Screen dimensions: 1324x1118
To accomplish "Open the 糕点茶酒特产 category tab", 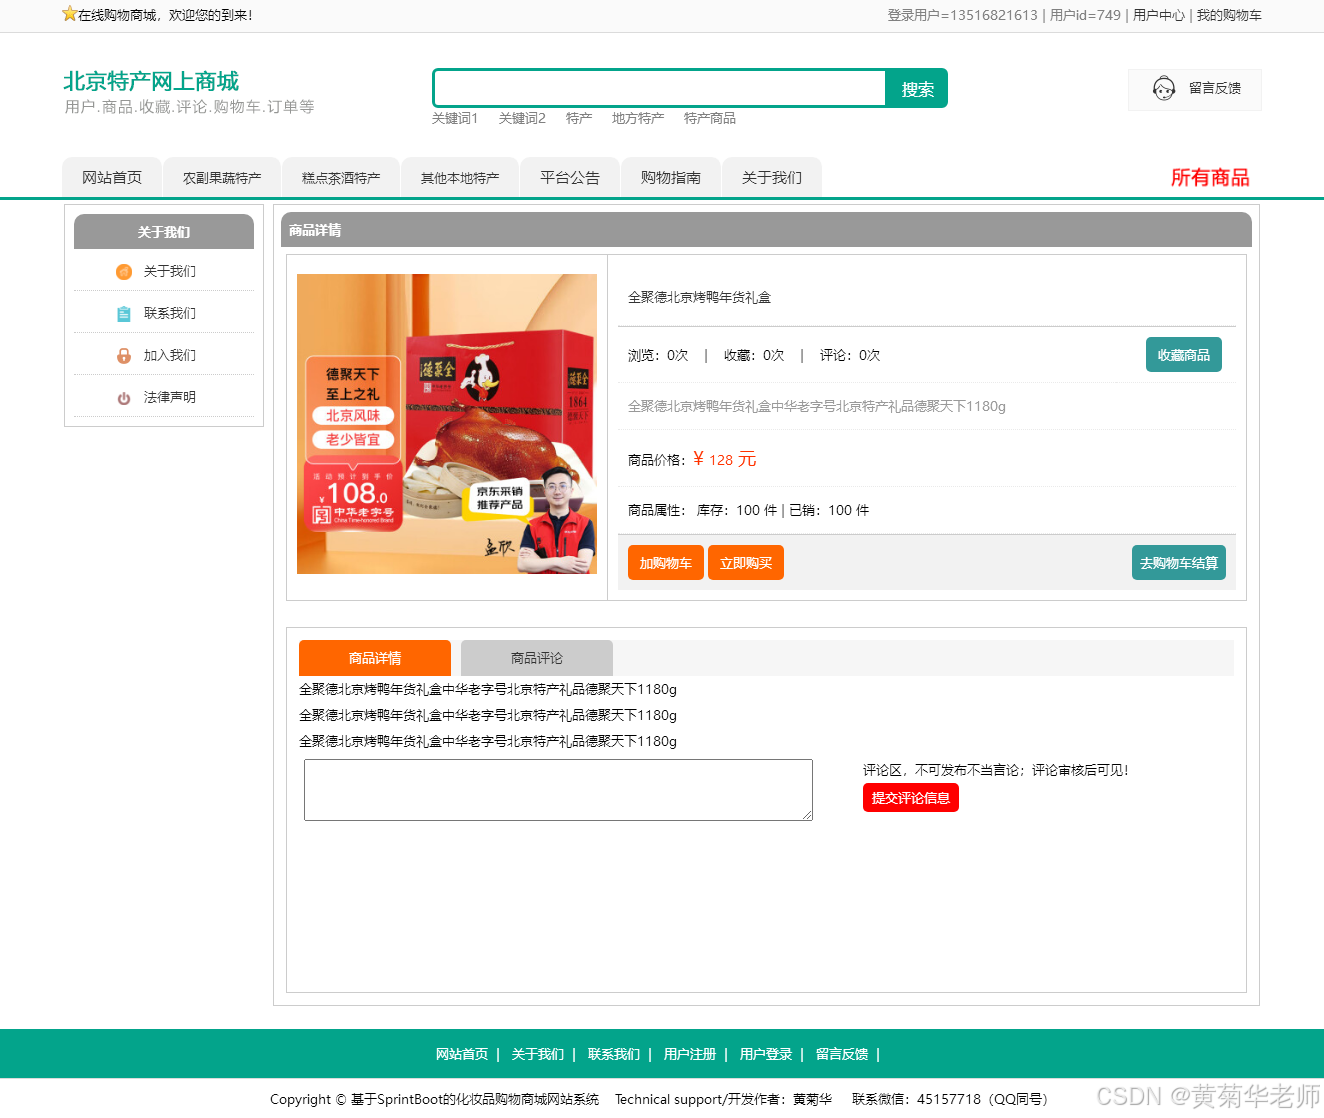I will click(341, 177).
